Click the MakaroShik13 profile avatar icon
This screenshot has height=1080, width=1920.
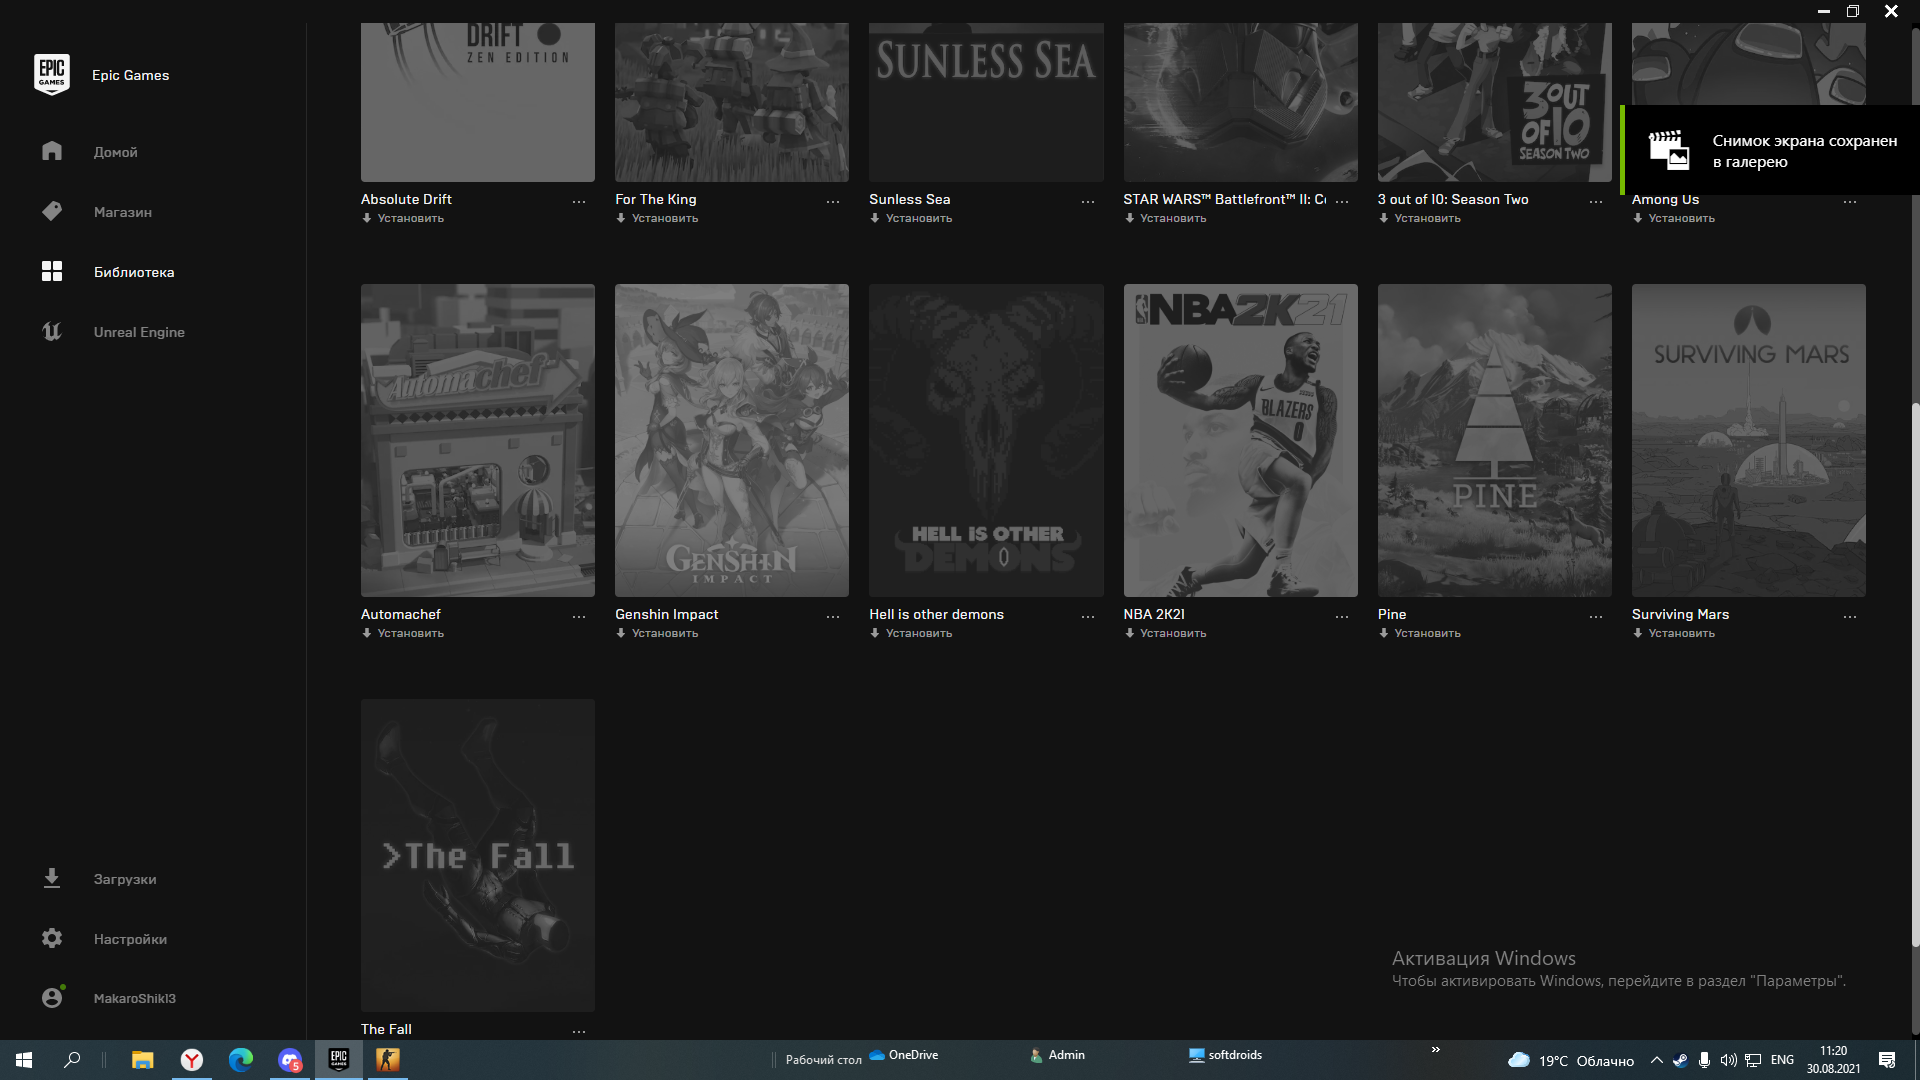(52, 997)
